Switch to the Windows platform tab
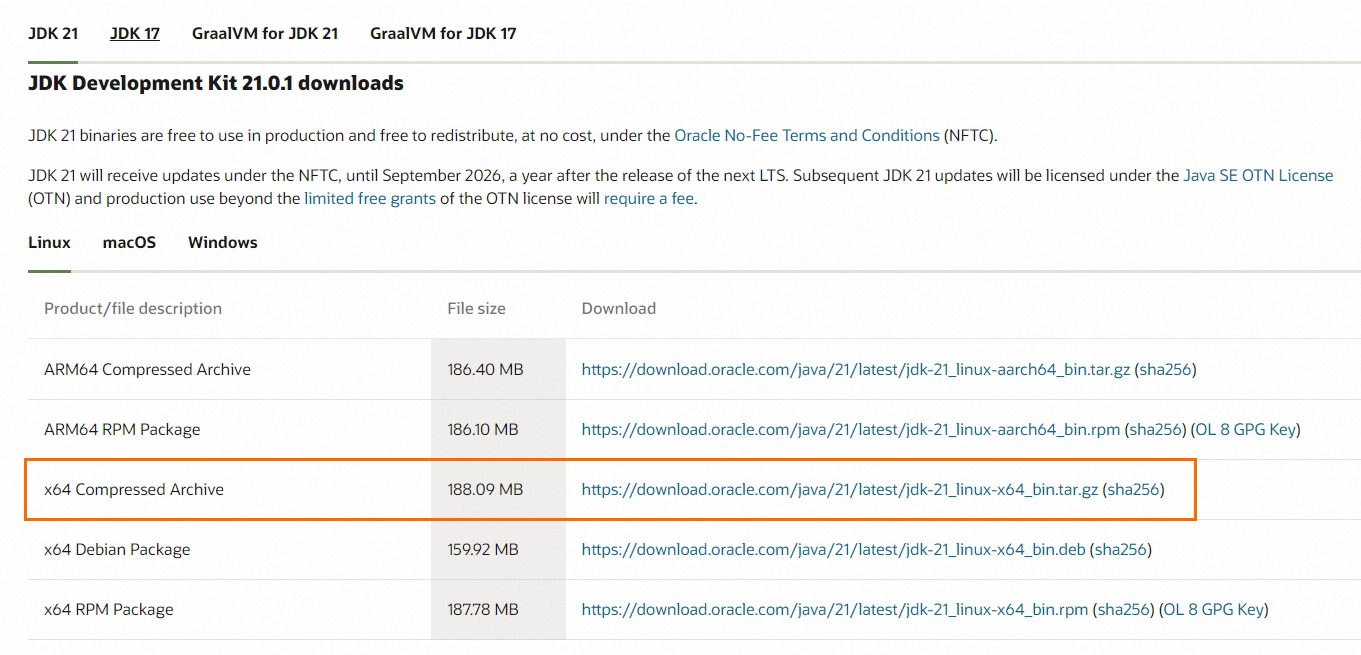 223,242
